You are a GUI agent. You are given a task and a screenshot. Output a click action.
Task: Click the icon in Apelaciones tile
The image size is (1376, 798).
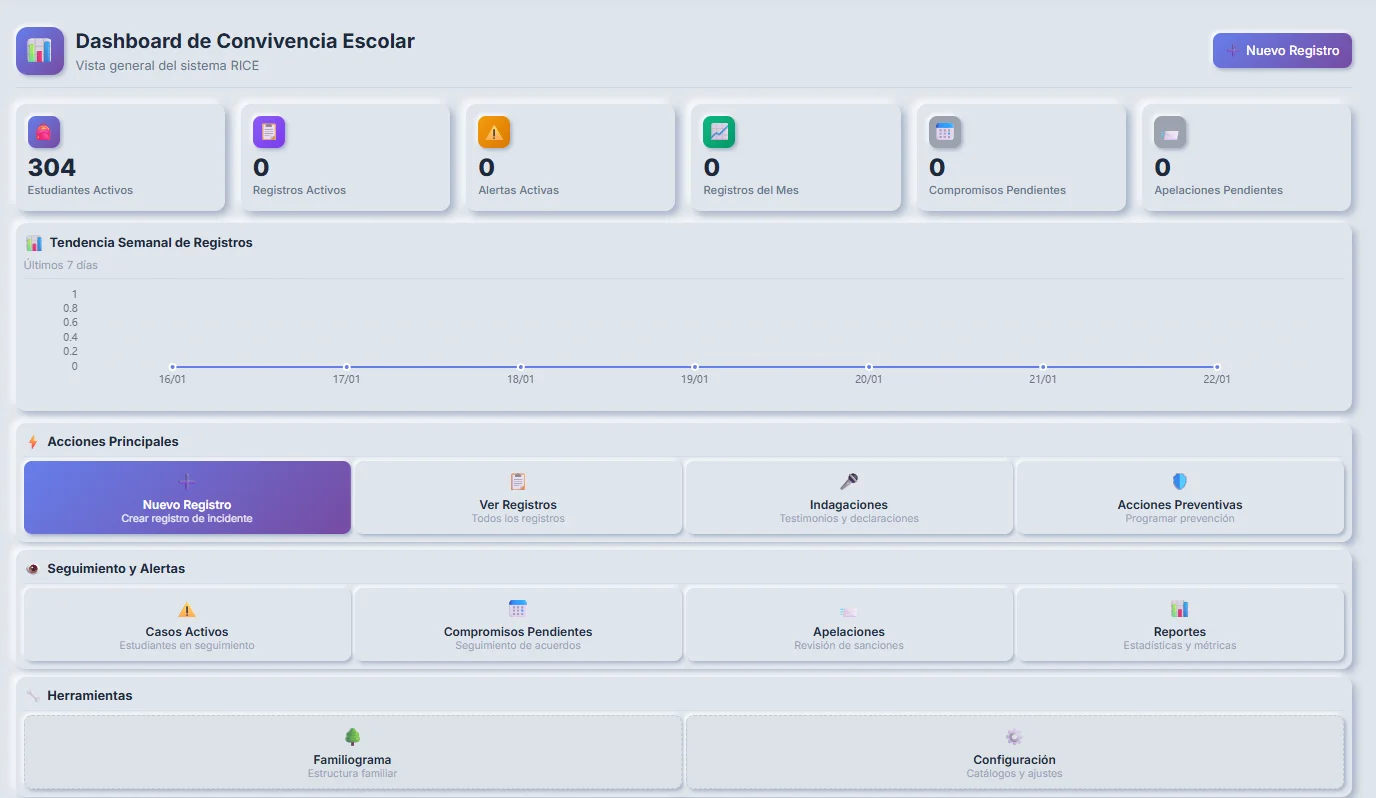[849, 611]
